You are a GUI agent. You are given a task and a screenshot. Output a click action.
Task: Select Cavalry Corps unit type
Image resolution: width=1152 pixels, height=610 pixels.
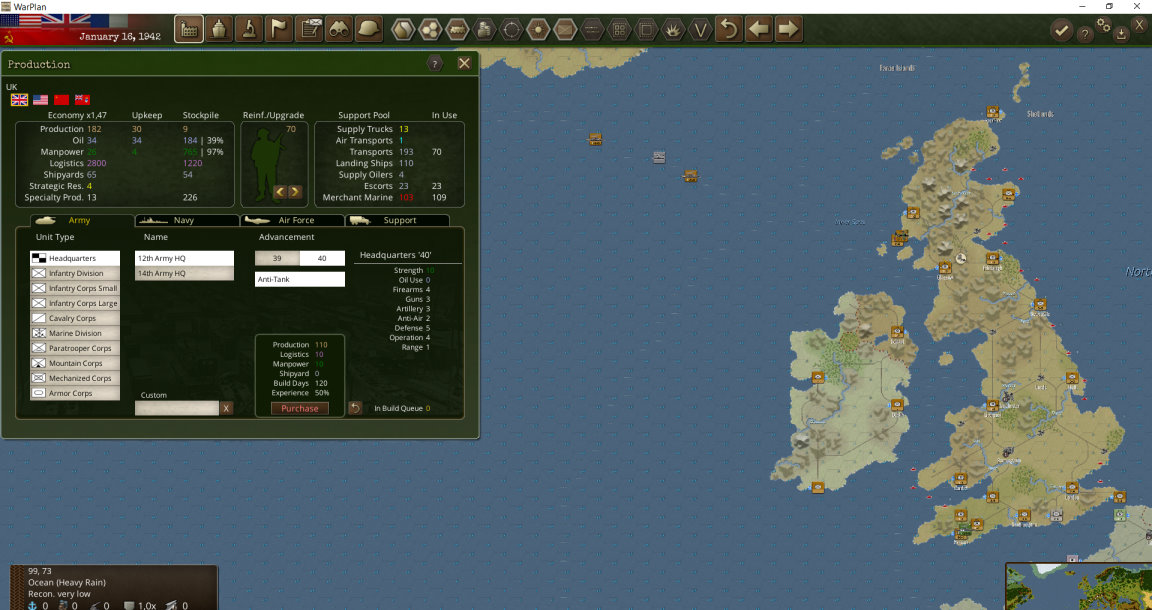pyautogui.click(x=75, y=318)
